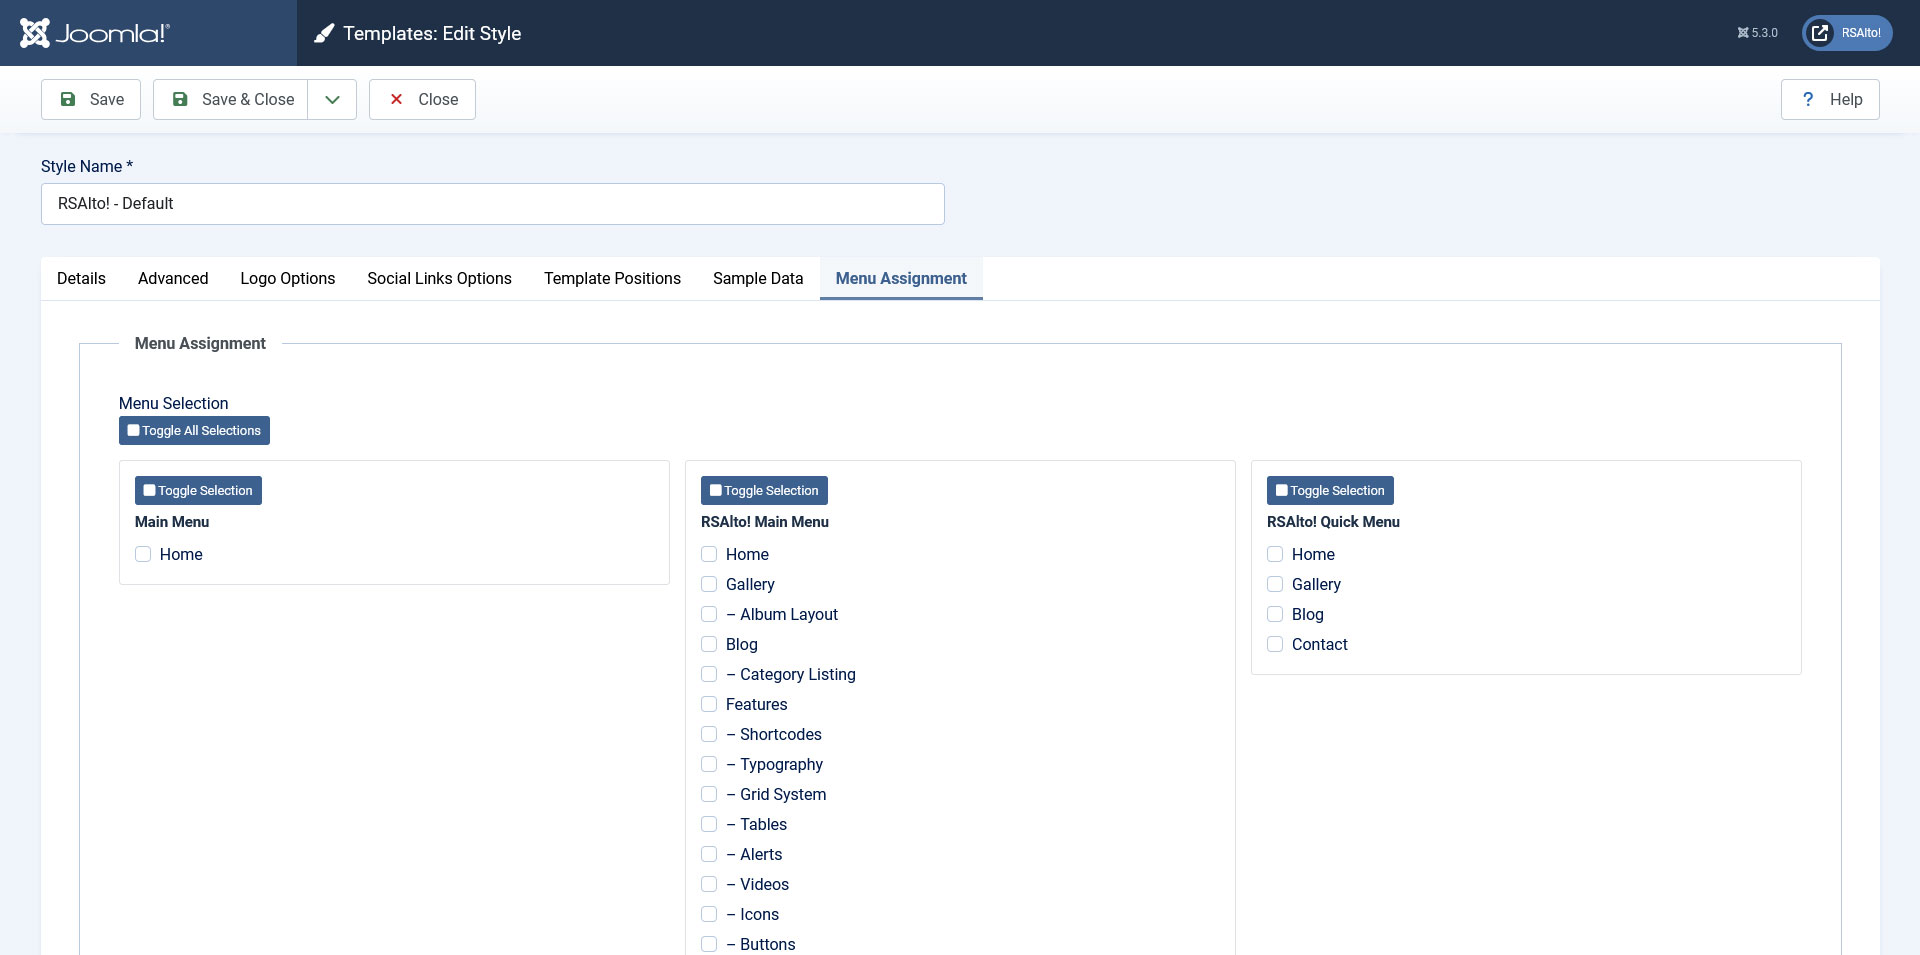Click the Templates: Edit Style heading text

click(x=432, y=33)
